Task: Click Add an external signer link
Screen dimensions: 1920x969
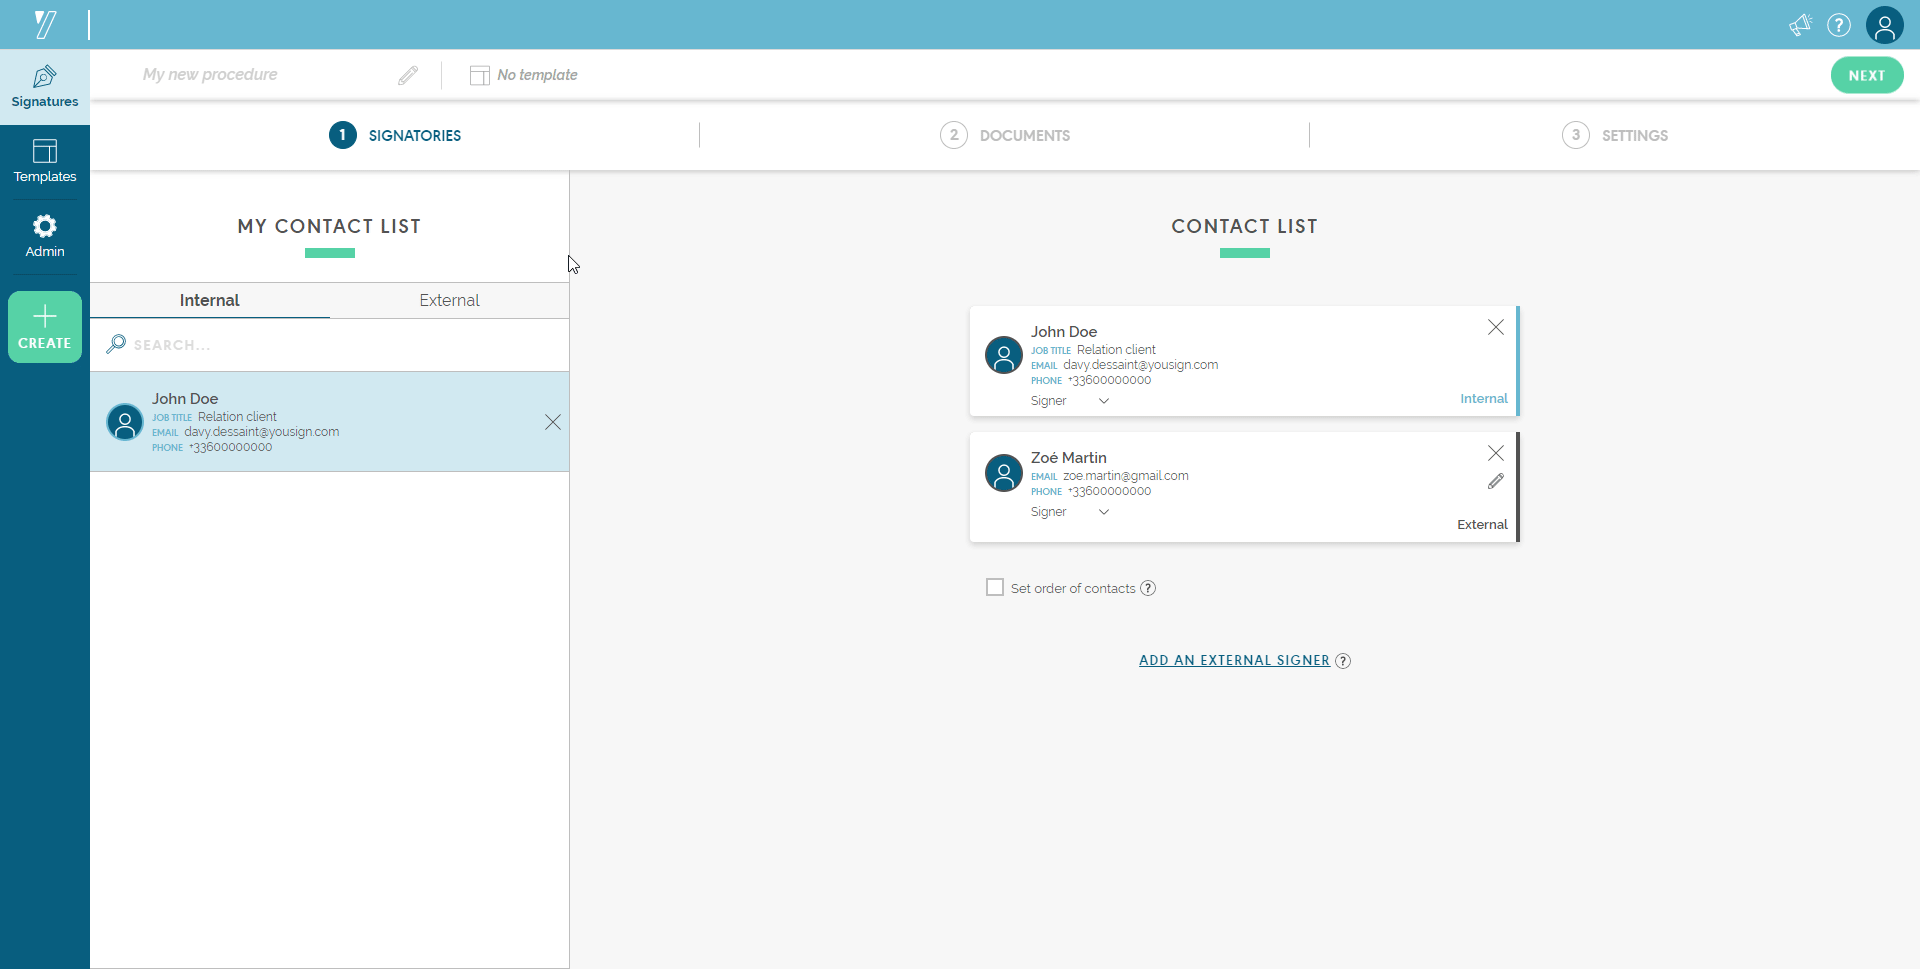Action: point(1234,660)
